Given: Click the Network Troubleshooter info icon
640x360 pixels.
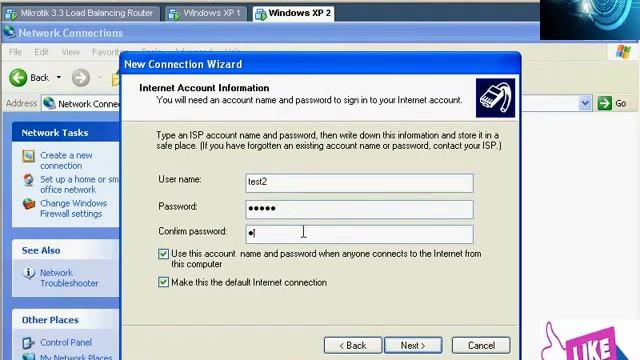Looking at the screenshot, I should click(29, 273).
